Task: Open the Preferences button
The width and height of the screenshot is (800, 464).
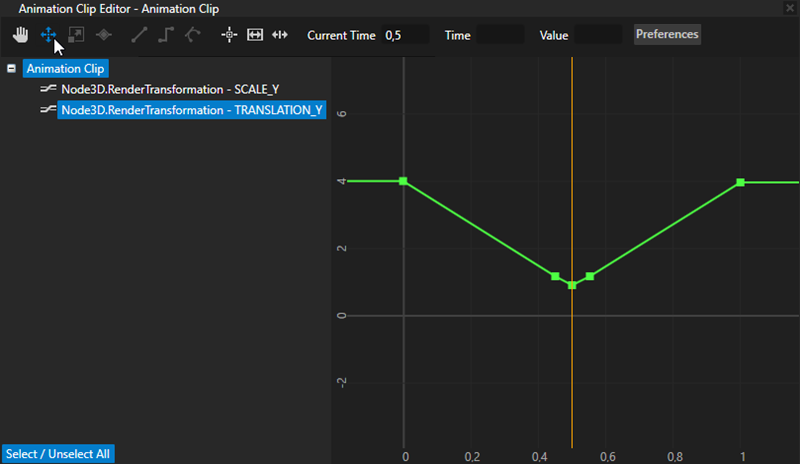Action: point(667,34)
